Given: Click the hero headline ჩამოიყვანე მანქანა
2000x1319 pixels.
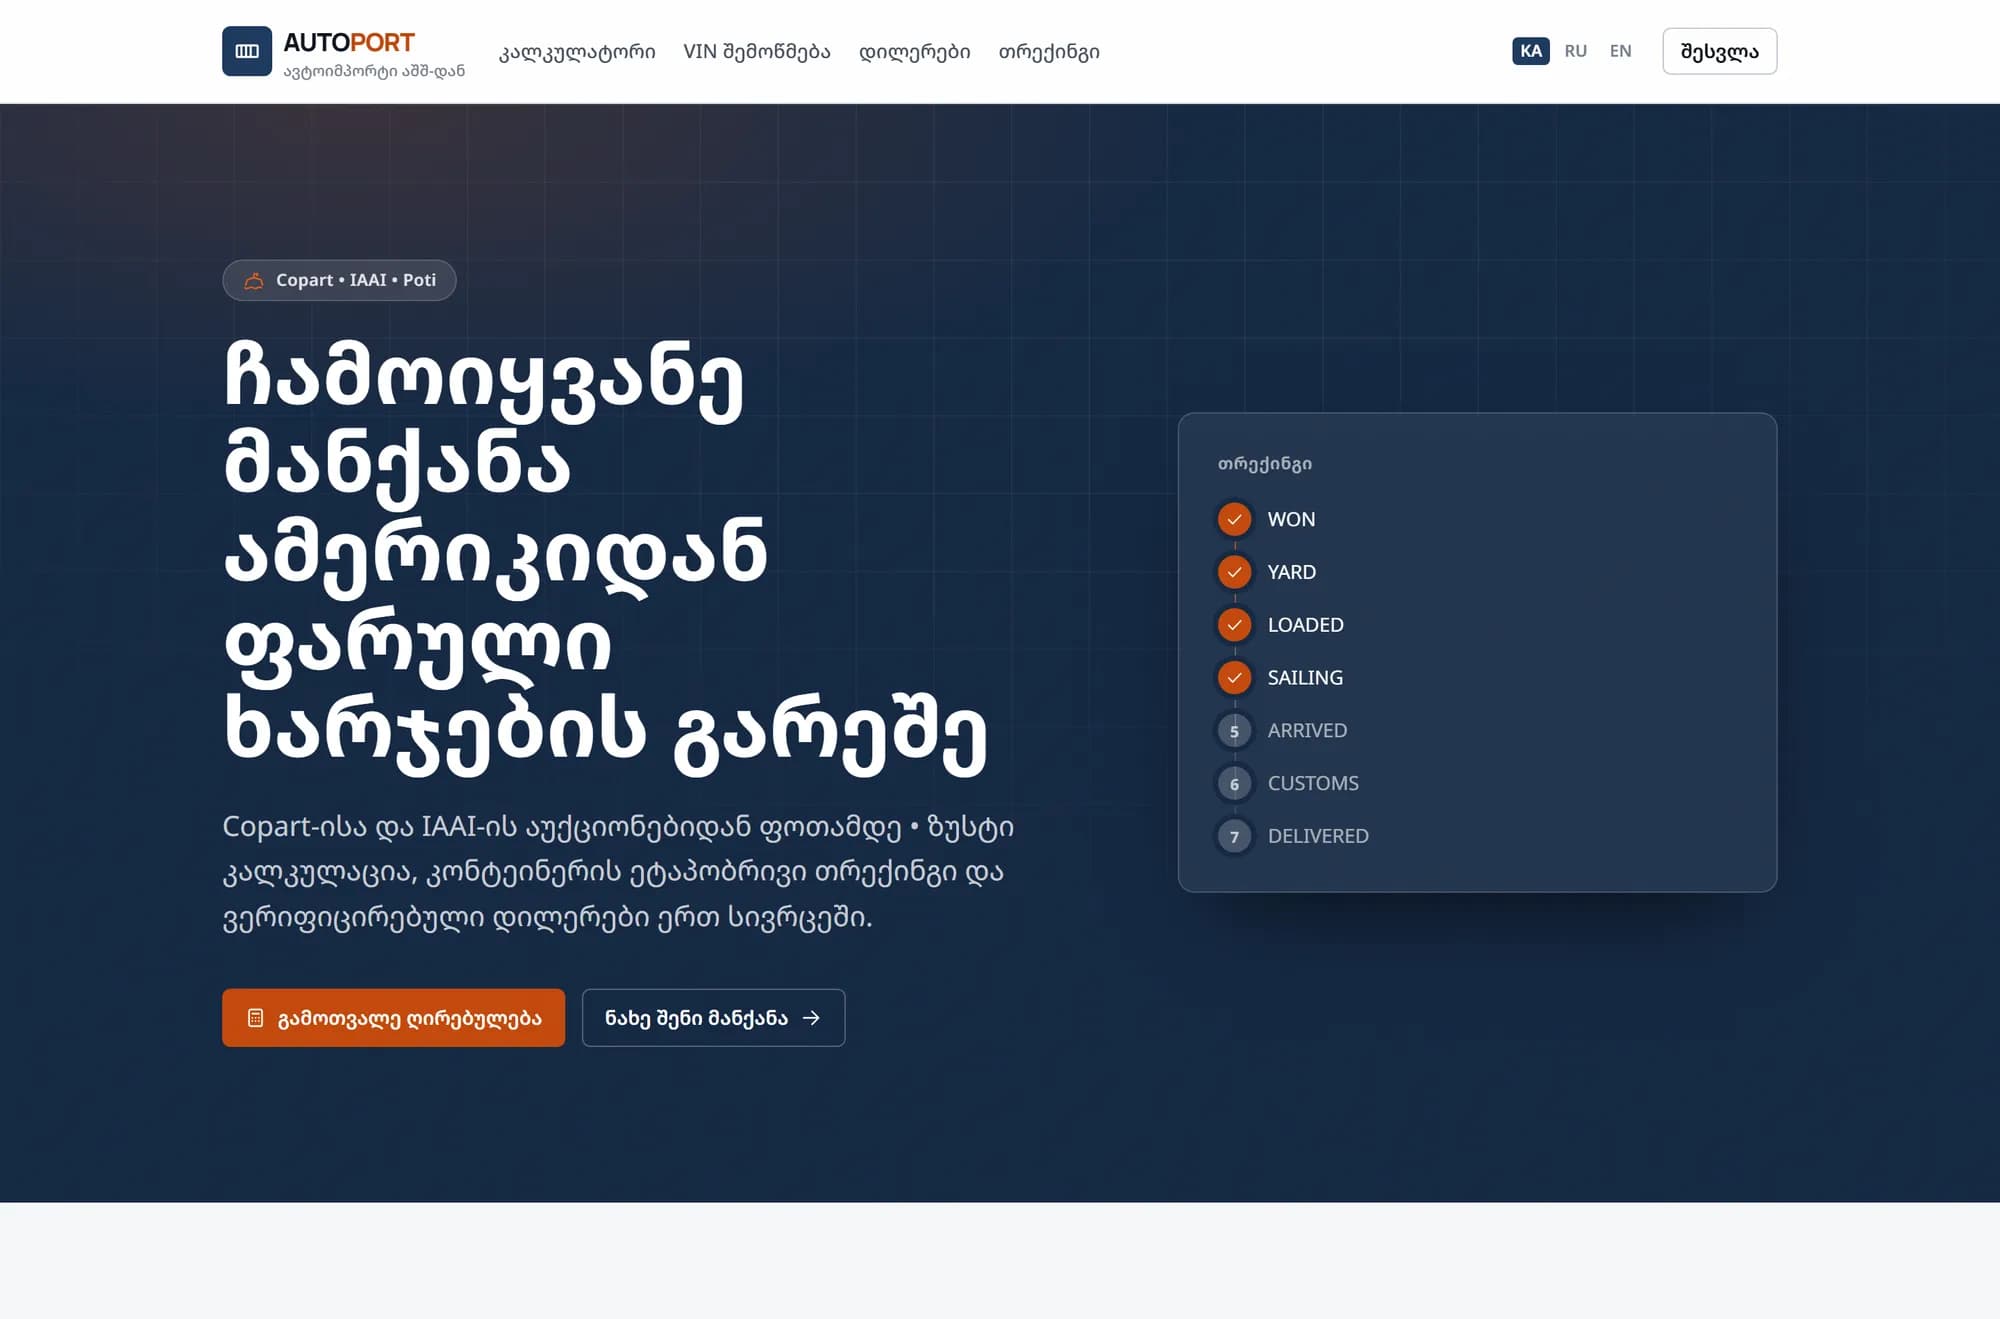Looking at the screenshot, I should click(x=605, y=557).
